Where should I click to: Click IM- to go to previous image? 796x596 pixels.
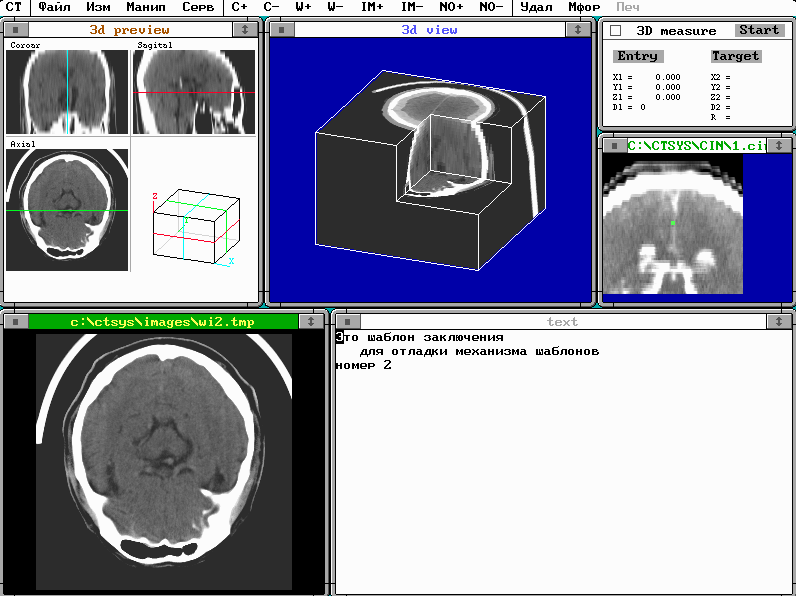[412, 7]
